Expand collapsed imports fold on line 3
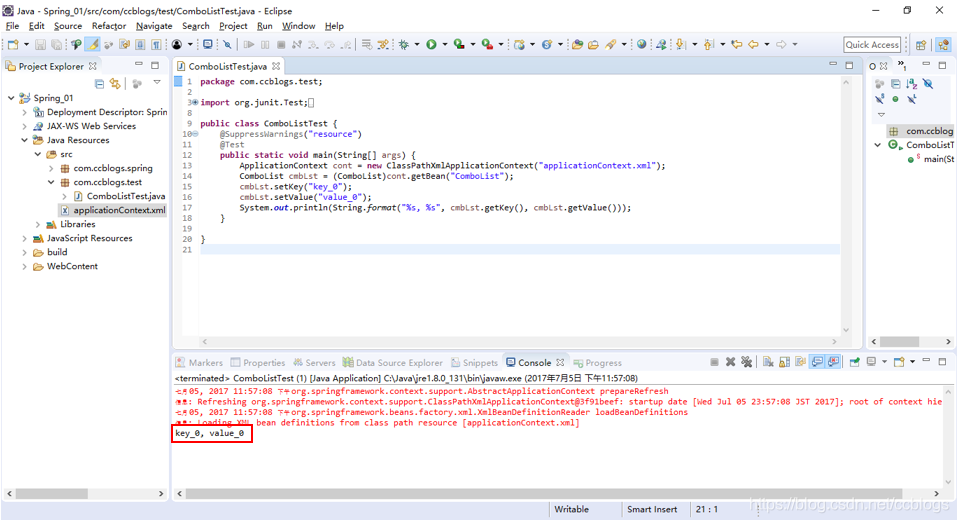This screenshot has width=959, height=523. point(194,103)
